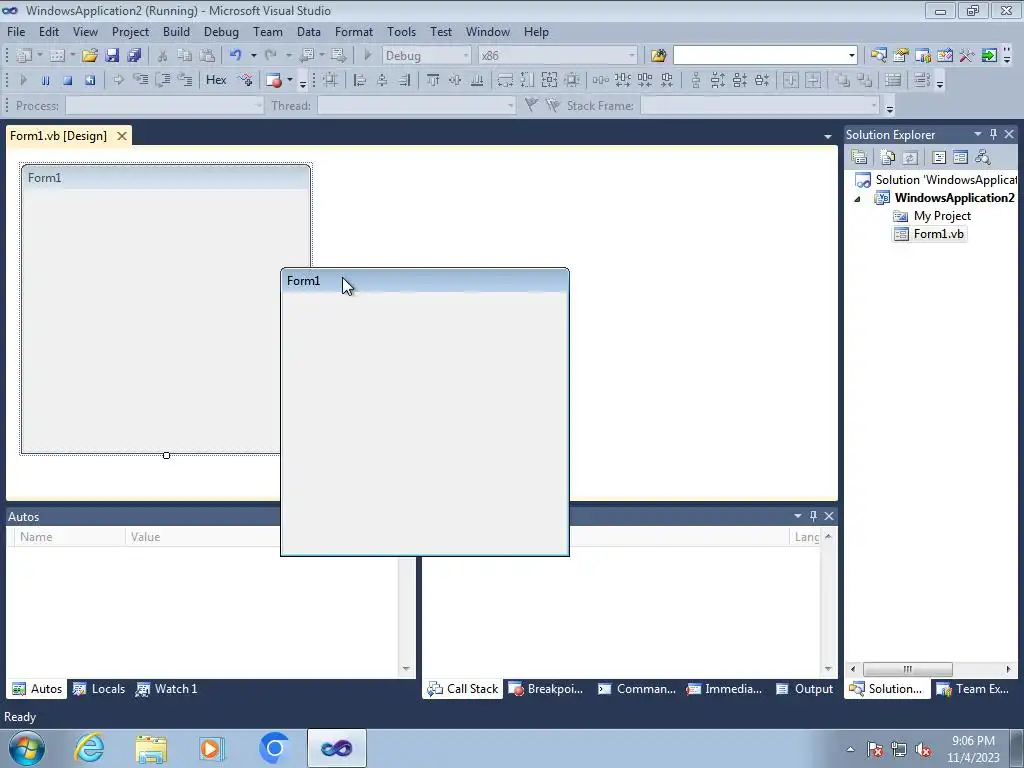
Task: Click the Restart debugging icon
Action: pos(89,80)
